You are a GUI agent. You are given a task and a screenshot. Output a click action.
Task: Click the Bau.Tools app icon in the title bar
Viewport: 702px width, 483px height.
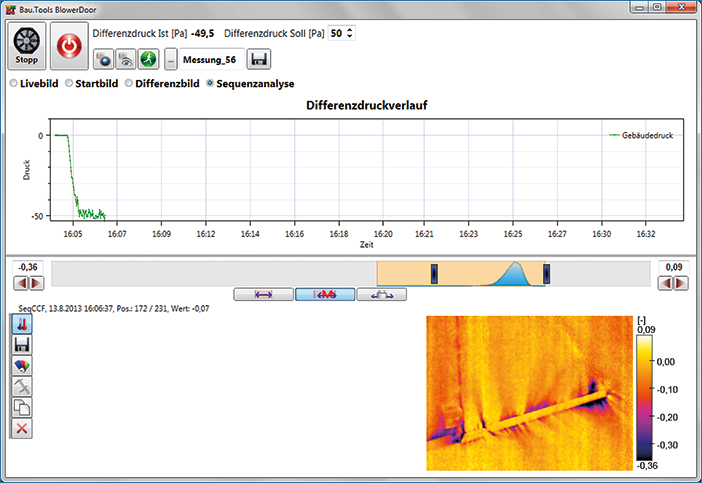[x=10, y=9]
